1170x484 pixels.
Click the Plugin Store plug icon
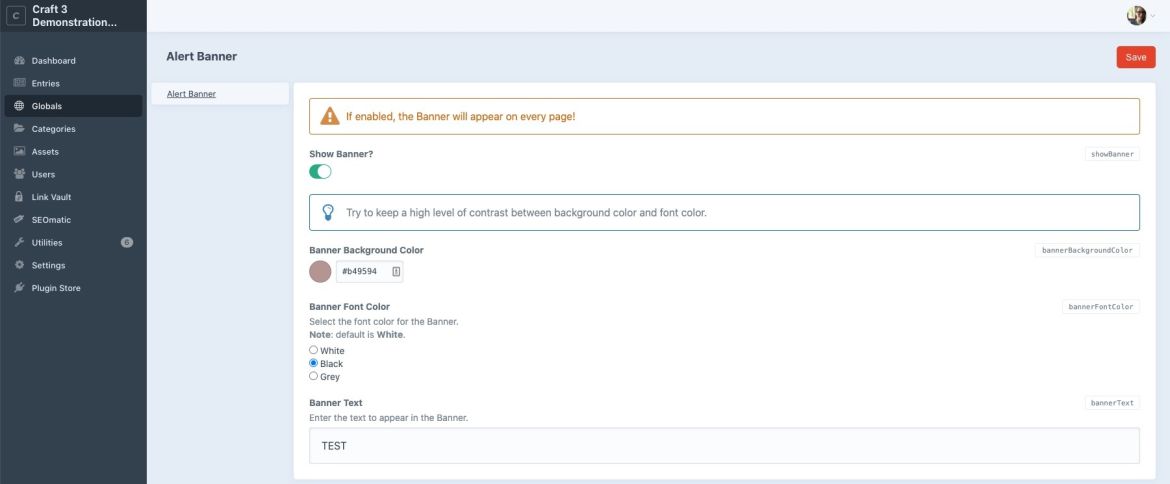coord(19,288)
